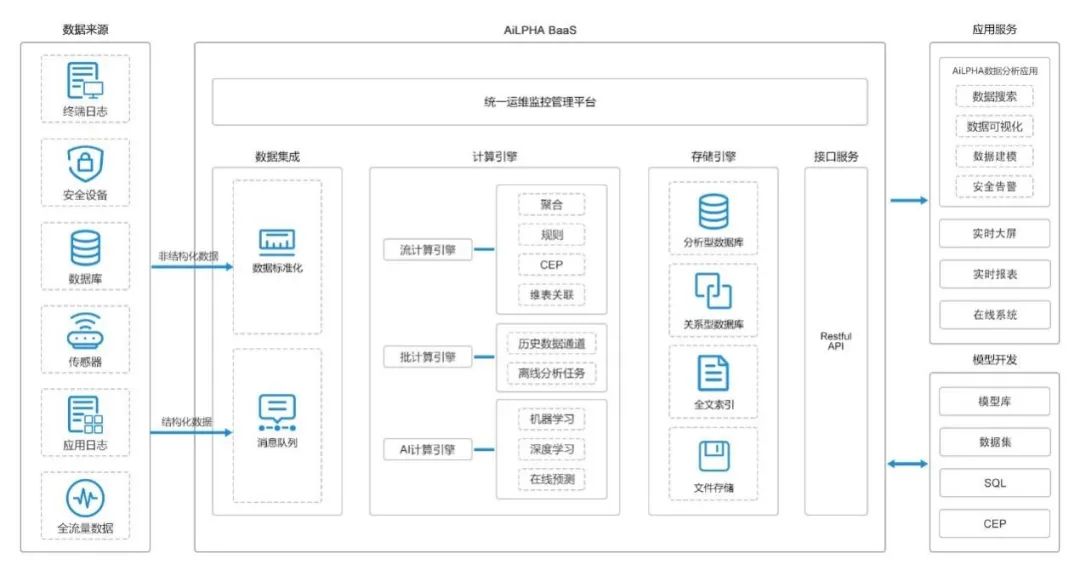Click the Restful API label
Screen dimensions: 1080x576
(835, 341)
